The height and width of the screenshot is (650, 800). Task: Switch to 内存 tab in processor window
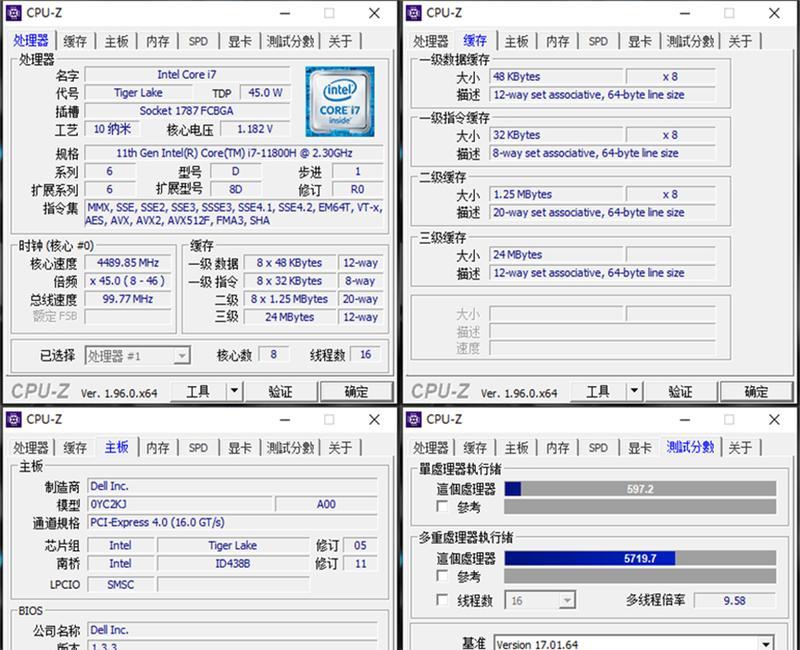coord(158,41)
